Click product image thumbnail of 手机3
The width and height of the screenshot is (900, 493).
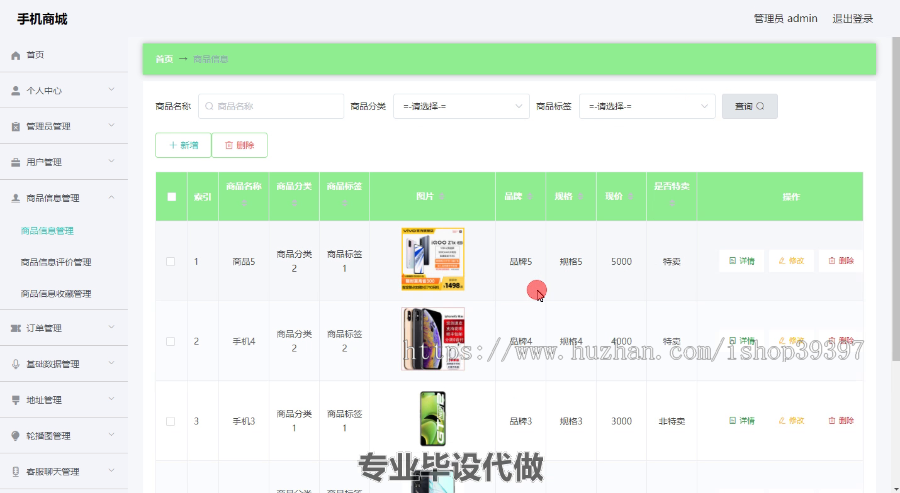(433, 419)
